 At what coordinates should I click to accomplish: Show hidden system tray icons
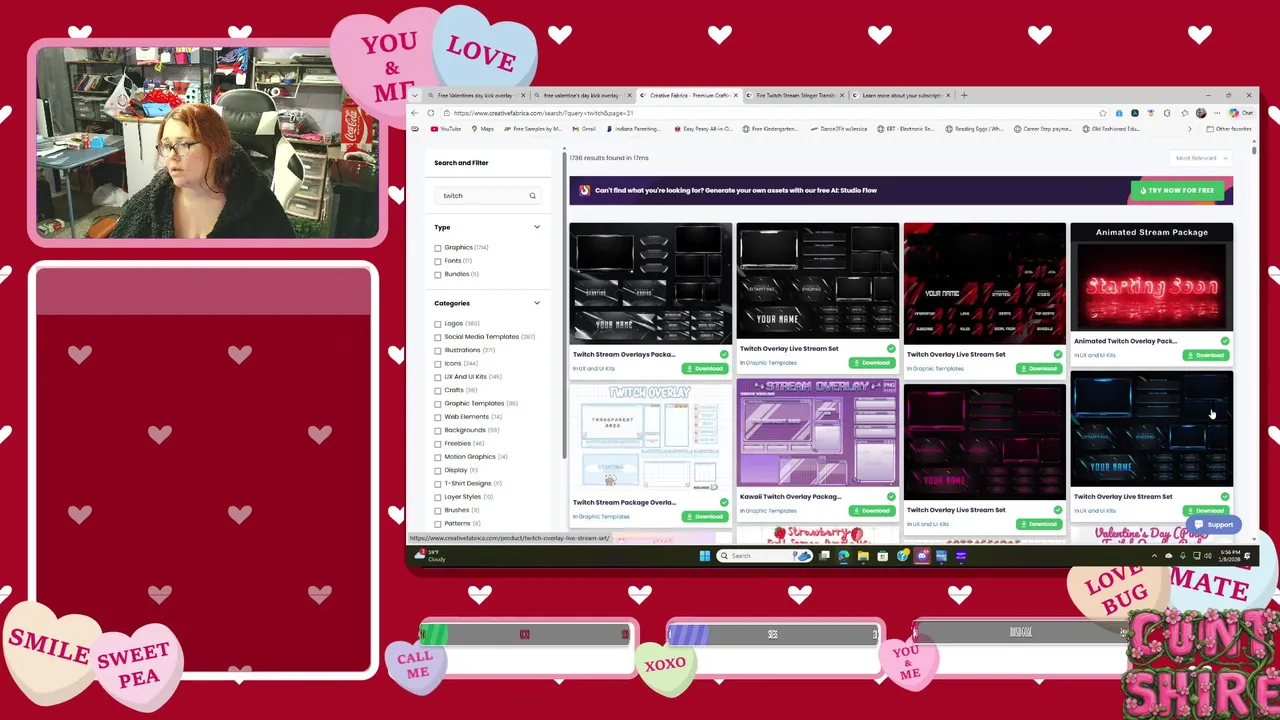pyautogui.click(x=1155, y=556)
